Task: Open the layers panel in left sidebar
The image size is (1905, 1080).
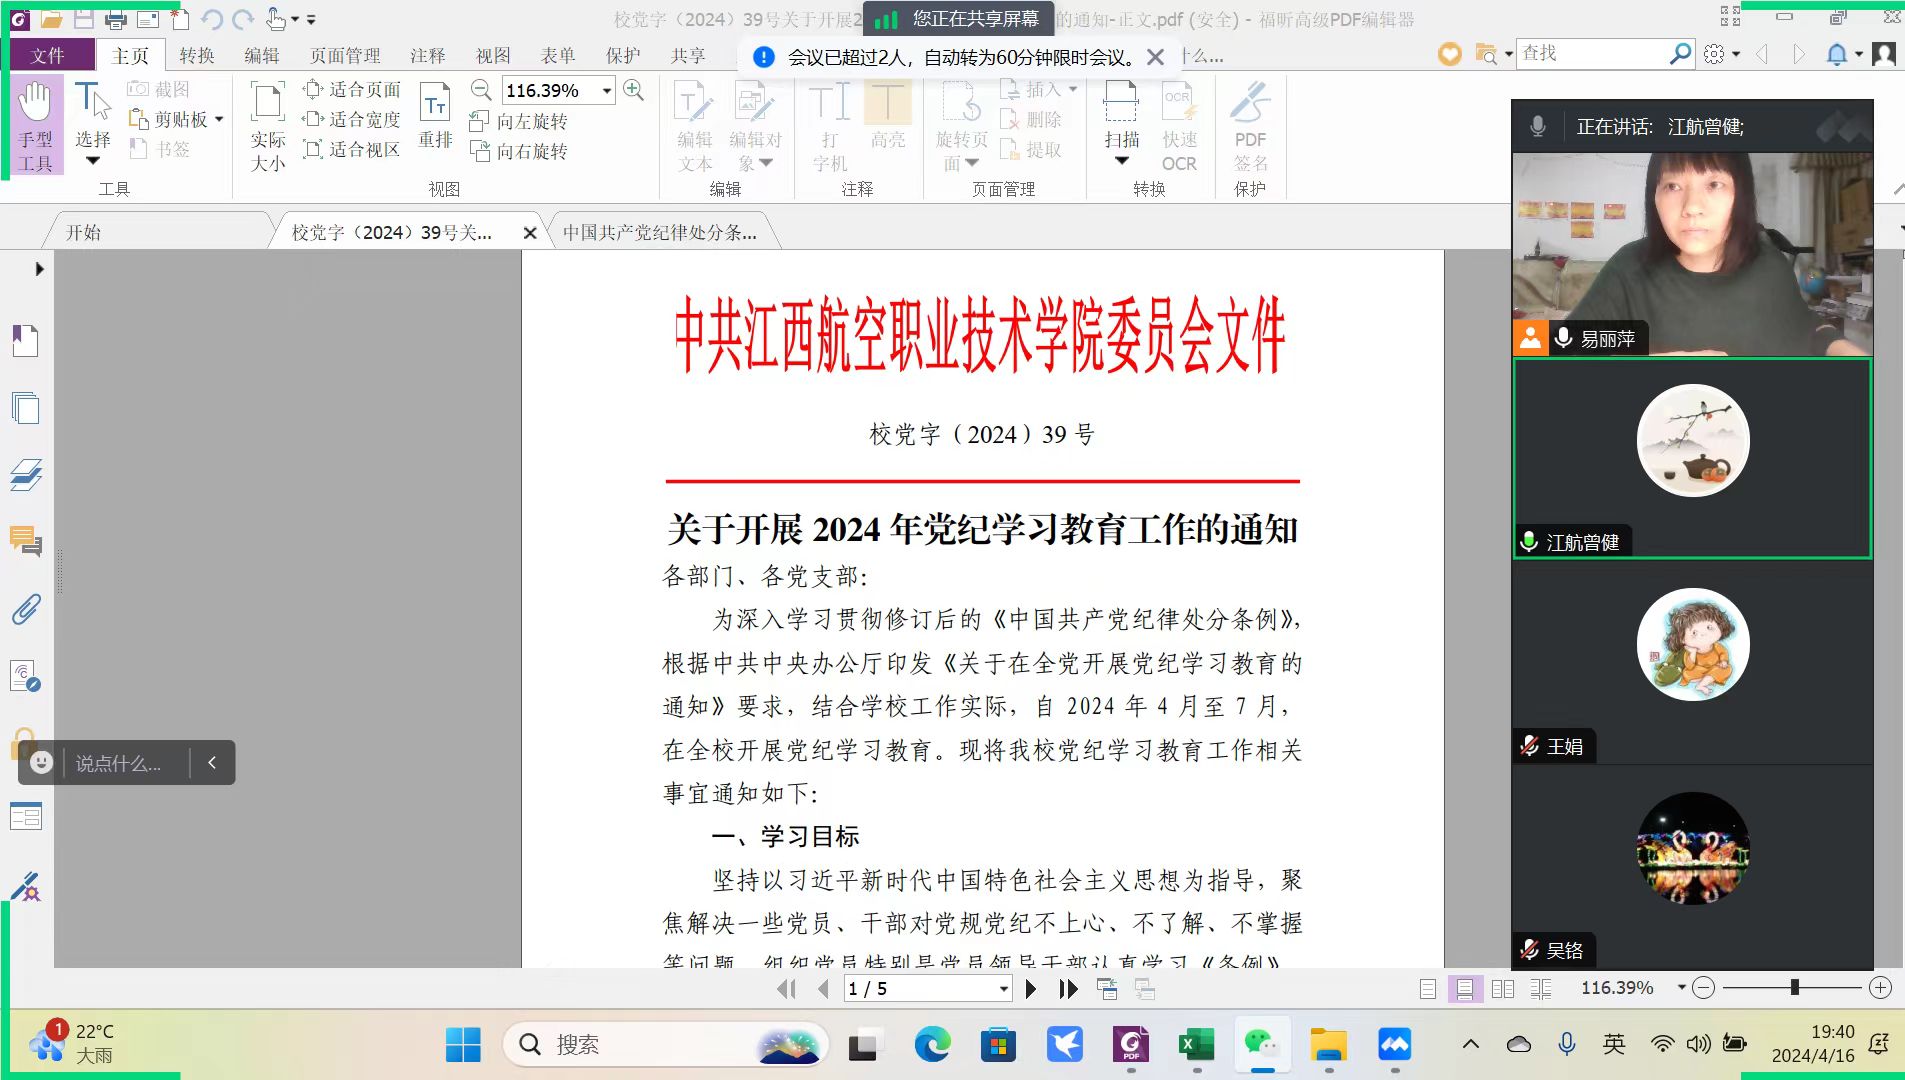Action: click(x=26, y=474)
